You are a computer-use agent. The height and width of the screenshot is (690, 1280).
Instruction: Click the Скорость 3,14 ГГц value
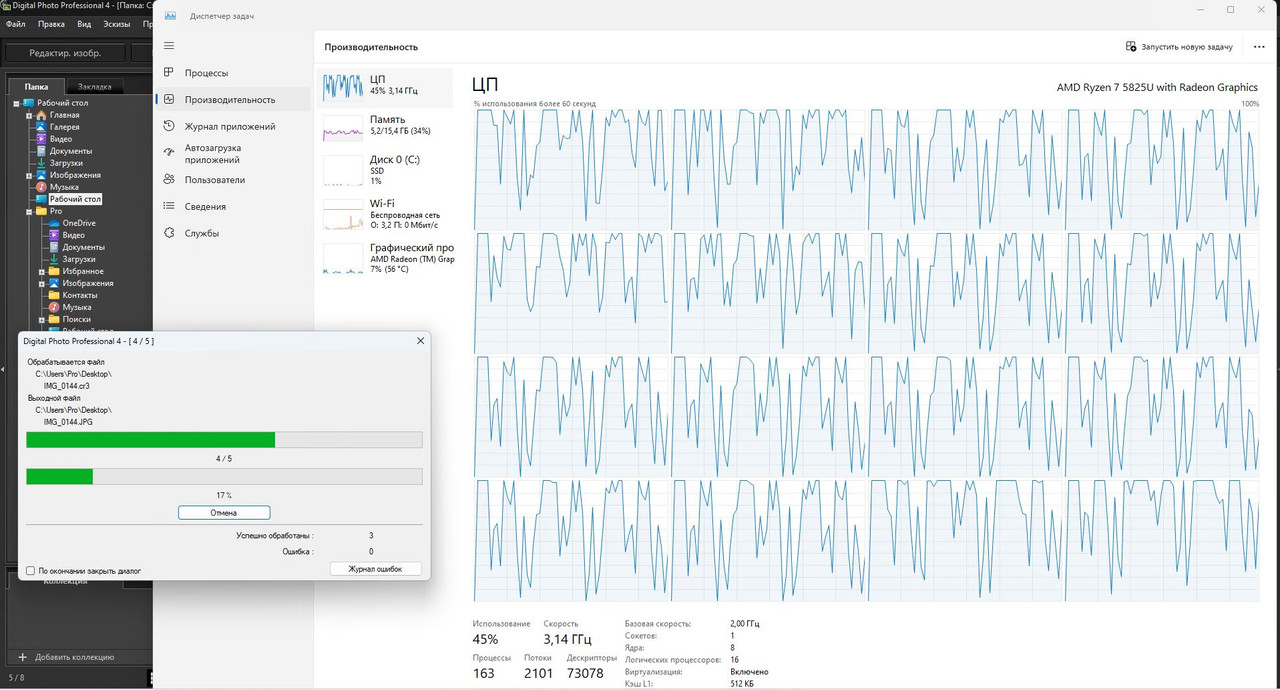[x=567, y=639]
